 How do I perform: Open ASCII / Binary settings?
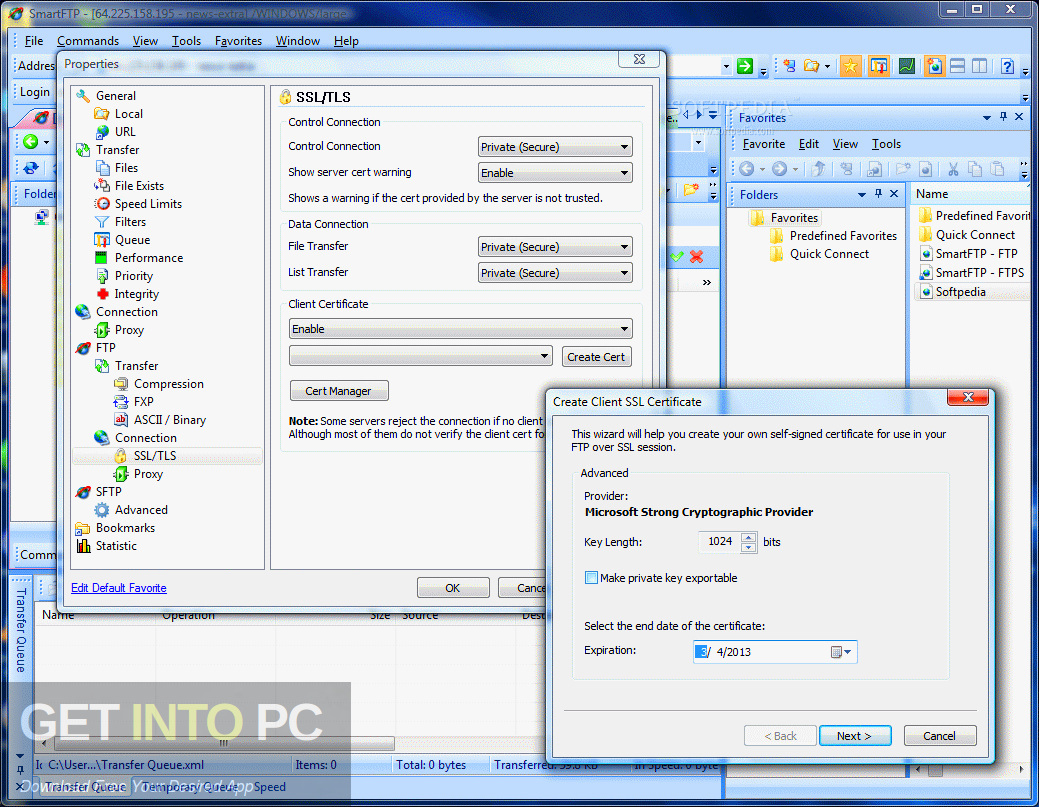[x=170, y=419]
